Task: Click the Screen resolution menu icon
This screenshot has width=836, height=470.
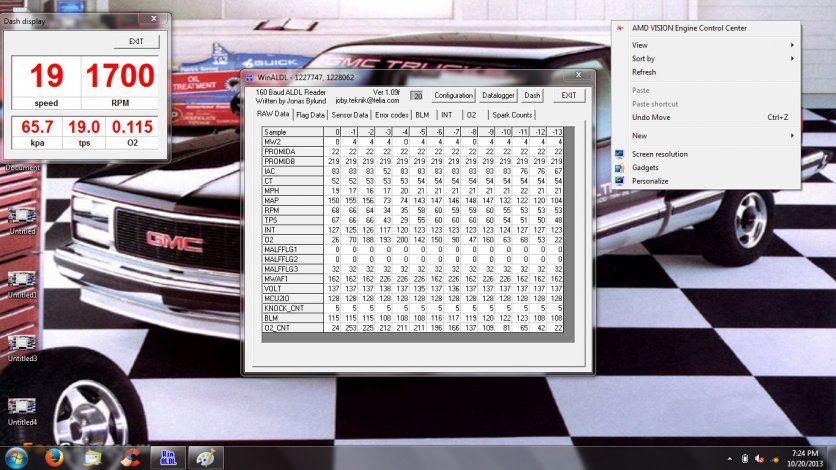Action: point(620,154)
